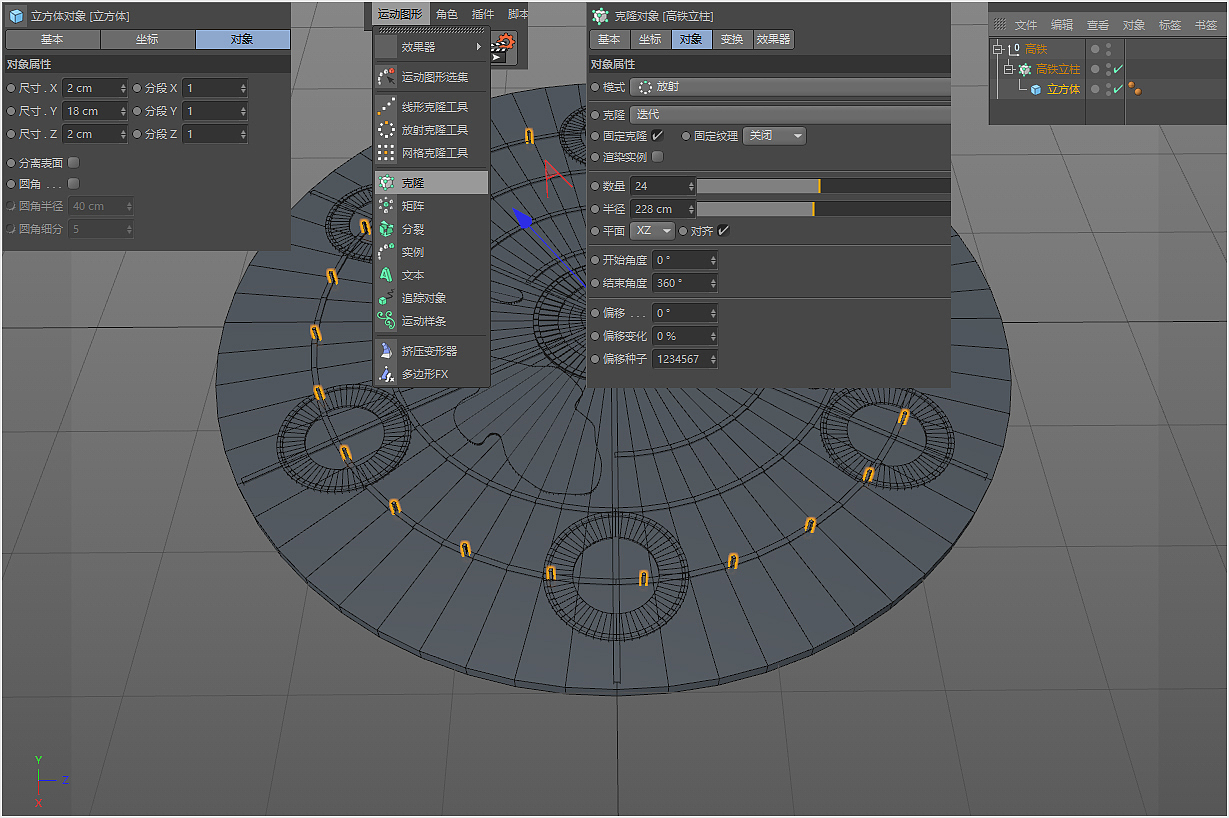Image resolution: width=1229 pixels, height=818 pixels.
Task: Select the 实例 instance object
Action: tap(432, 252)
